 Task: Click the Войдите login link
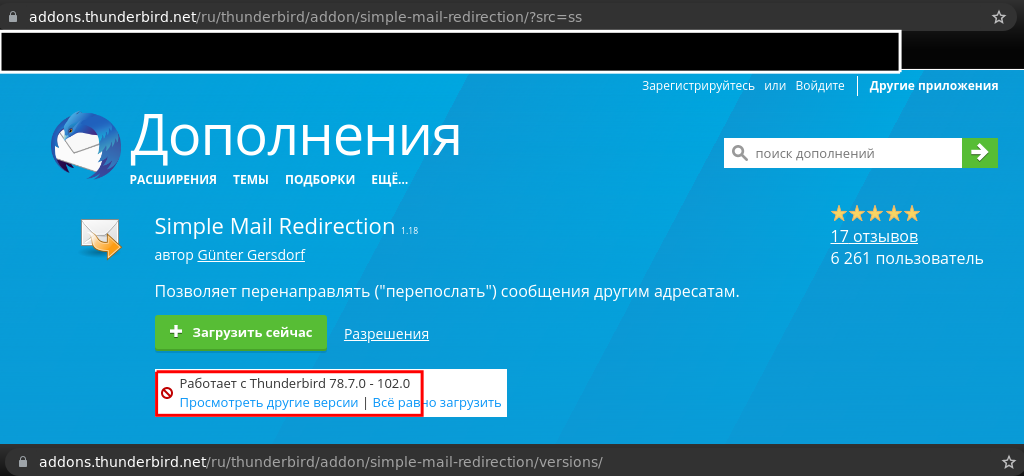pos(820,86)
